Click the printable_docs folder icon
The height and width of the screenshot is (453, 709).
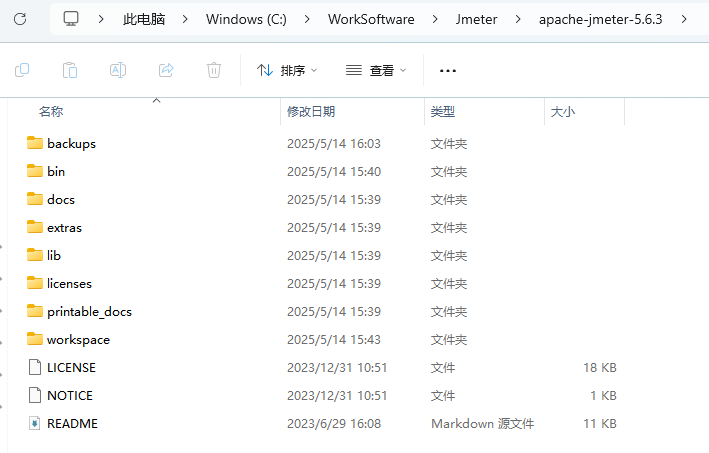point(35,311)
